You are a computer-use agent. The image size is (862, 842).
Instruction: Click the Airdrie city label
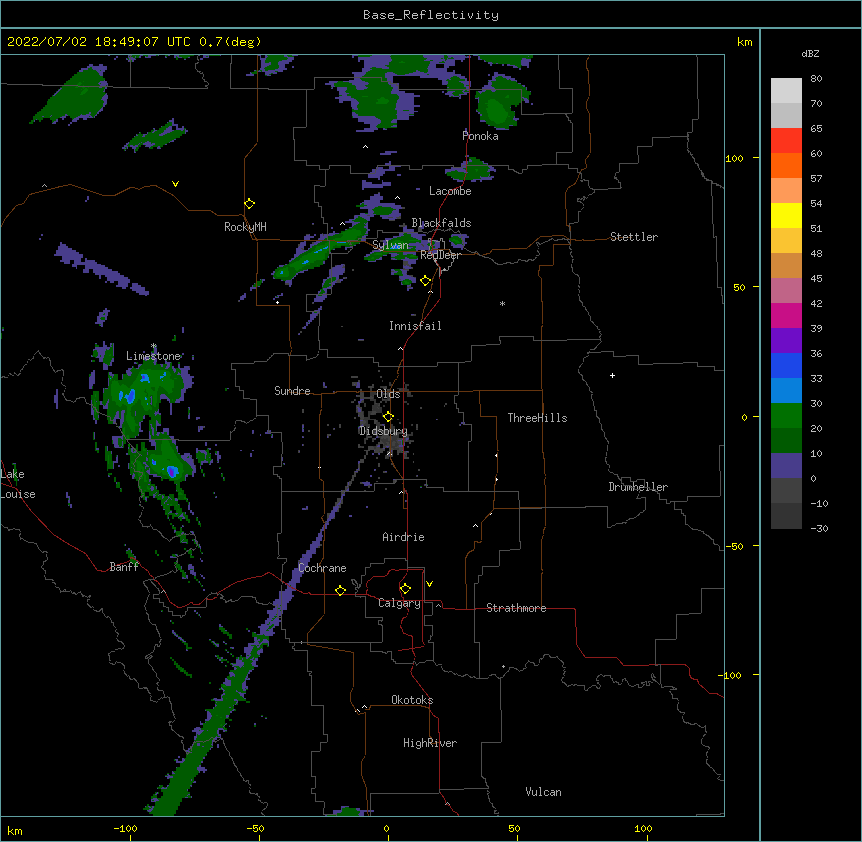[403, 537]
